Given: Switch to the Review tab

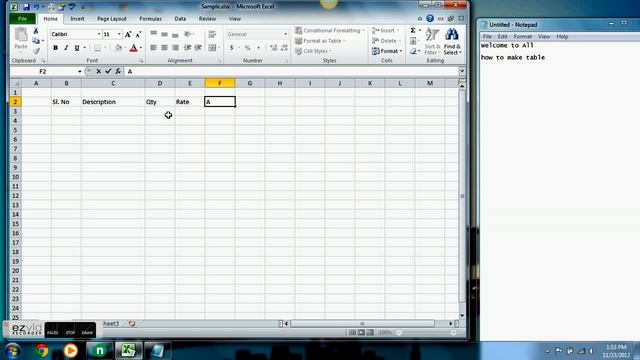Looking at the screenshot, I should (207, 19).
